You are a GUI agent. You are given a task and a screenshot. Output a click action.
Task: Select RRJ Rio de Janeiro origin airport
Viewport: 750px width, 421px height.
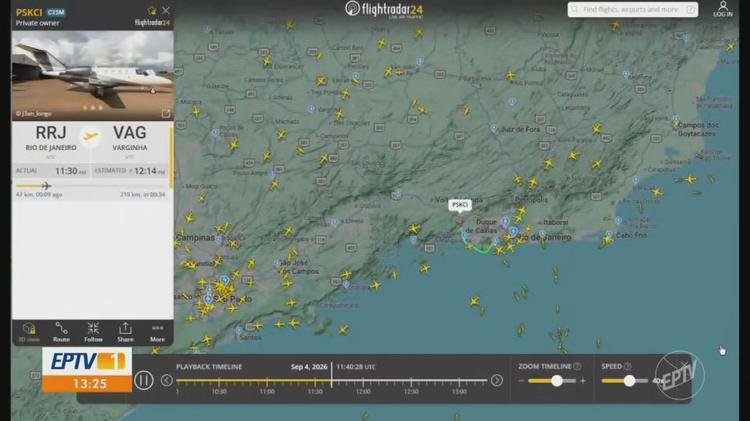51,137
